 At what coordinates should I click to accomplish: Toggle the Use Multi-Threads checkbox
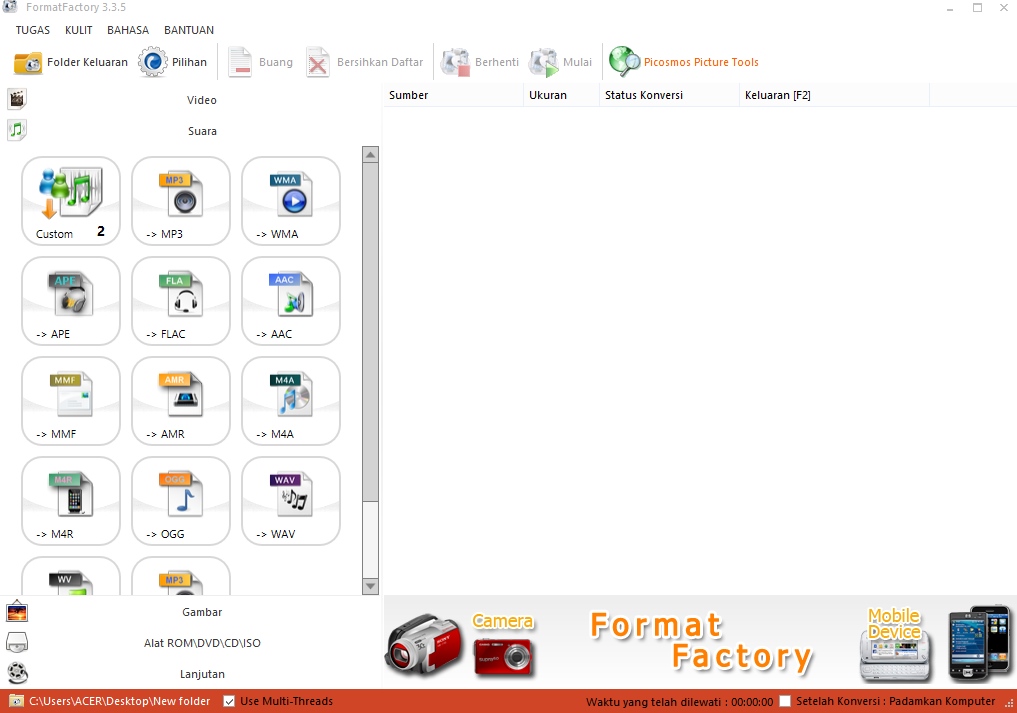[229, 701]
